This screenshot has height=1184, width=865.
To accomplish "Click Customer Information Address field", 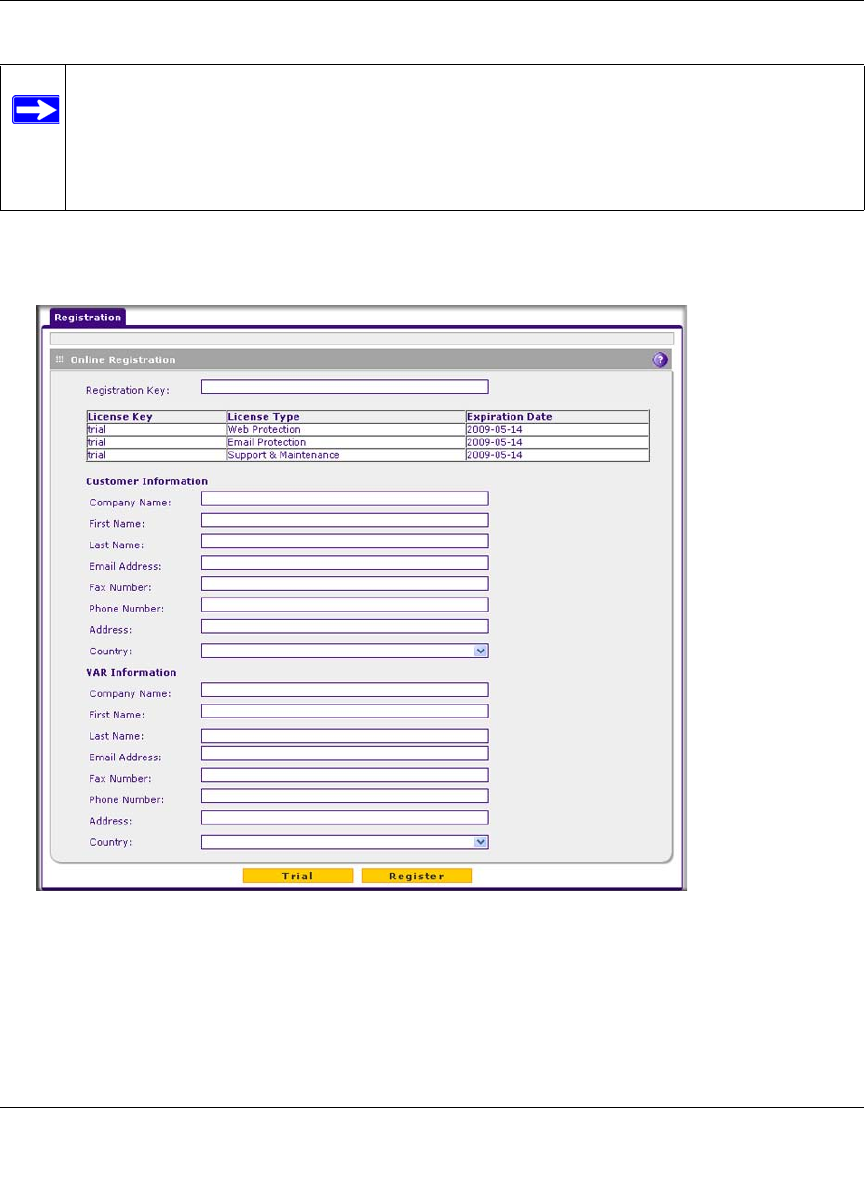I will (x=344, y=626).
